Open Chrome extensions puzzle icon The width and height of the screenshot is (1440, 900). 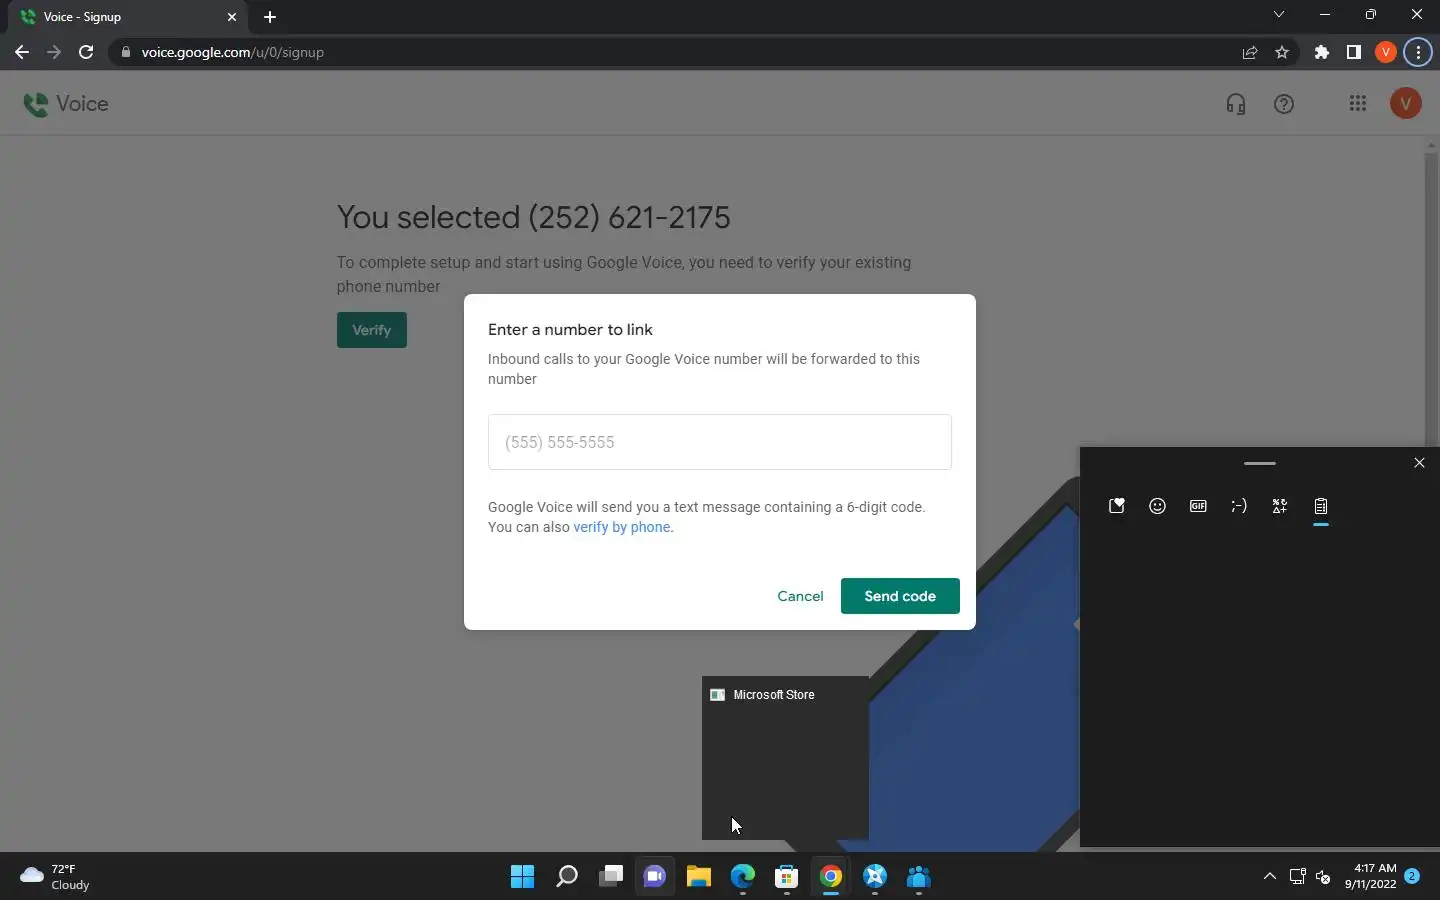click(1322, 52)
